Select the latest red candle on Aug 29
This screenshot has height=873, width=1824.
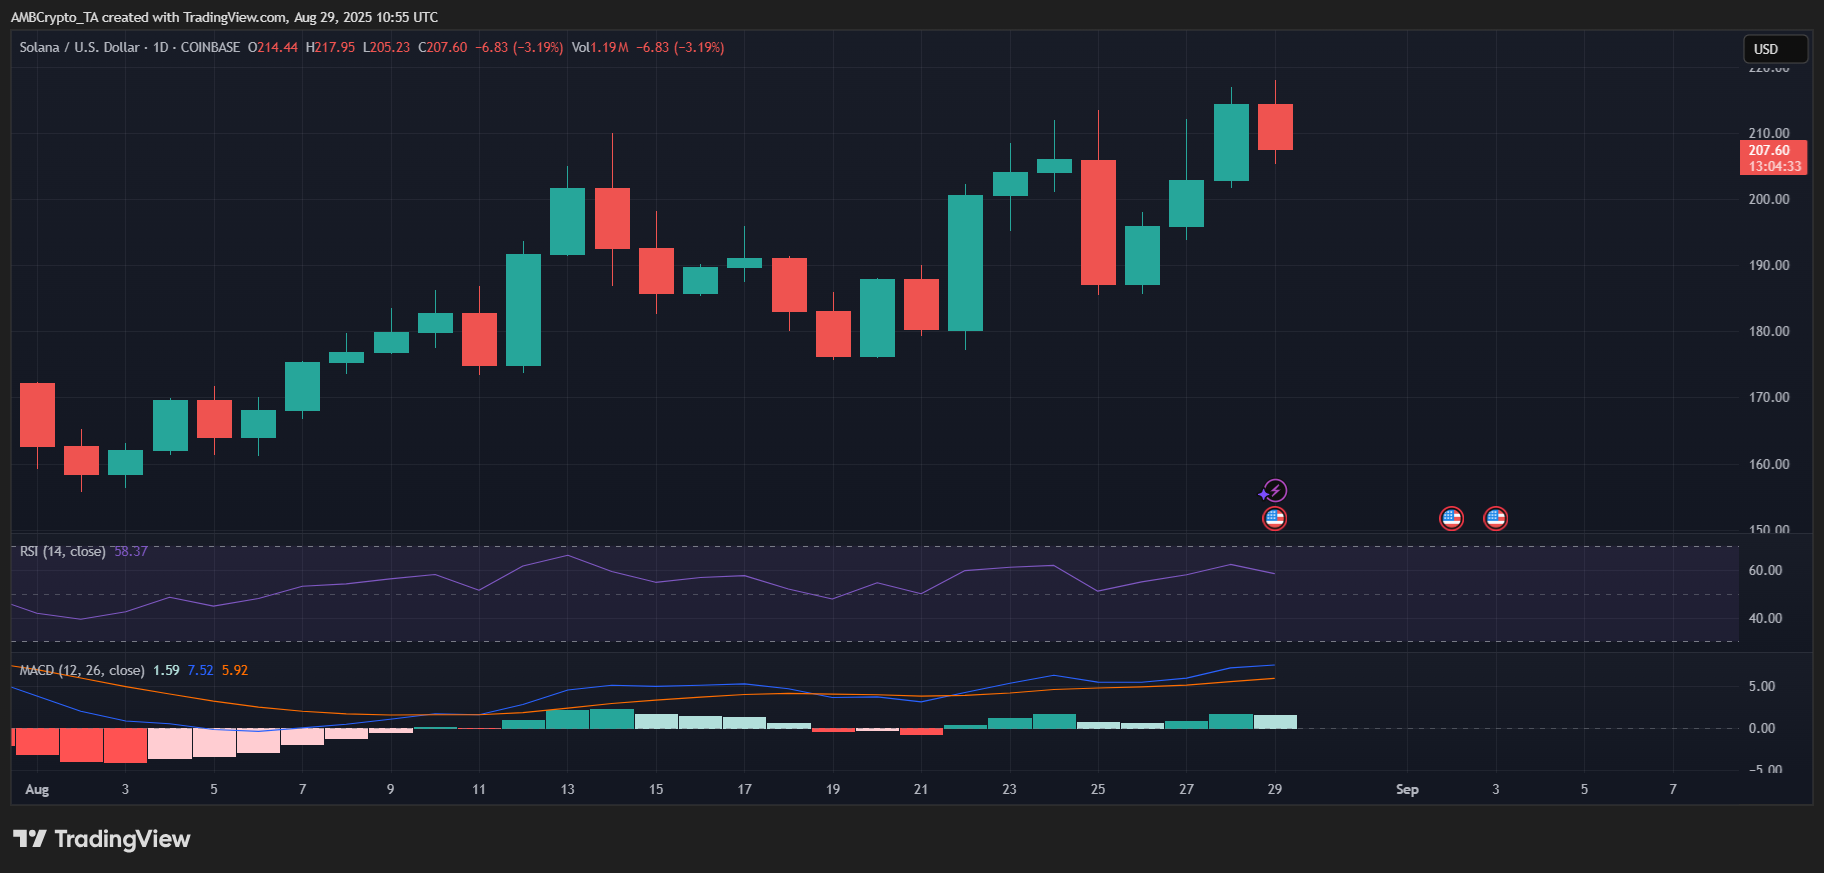[1275, 127]
